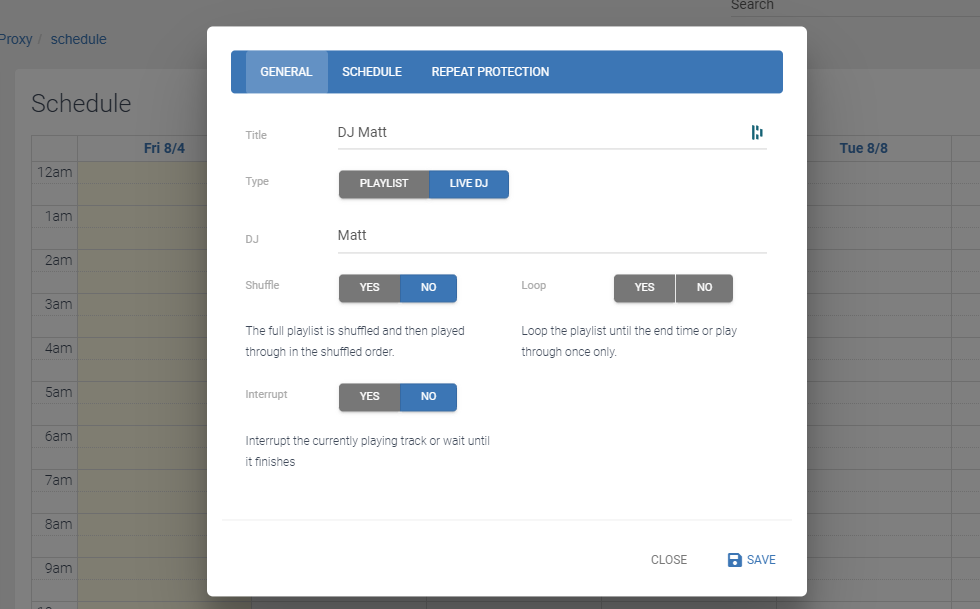Open the DJ selection field showing Matt

click(552, 236)
